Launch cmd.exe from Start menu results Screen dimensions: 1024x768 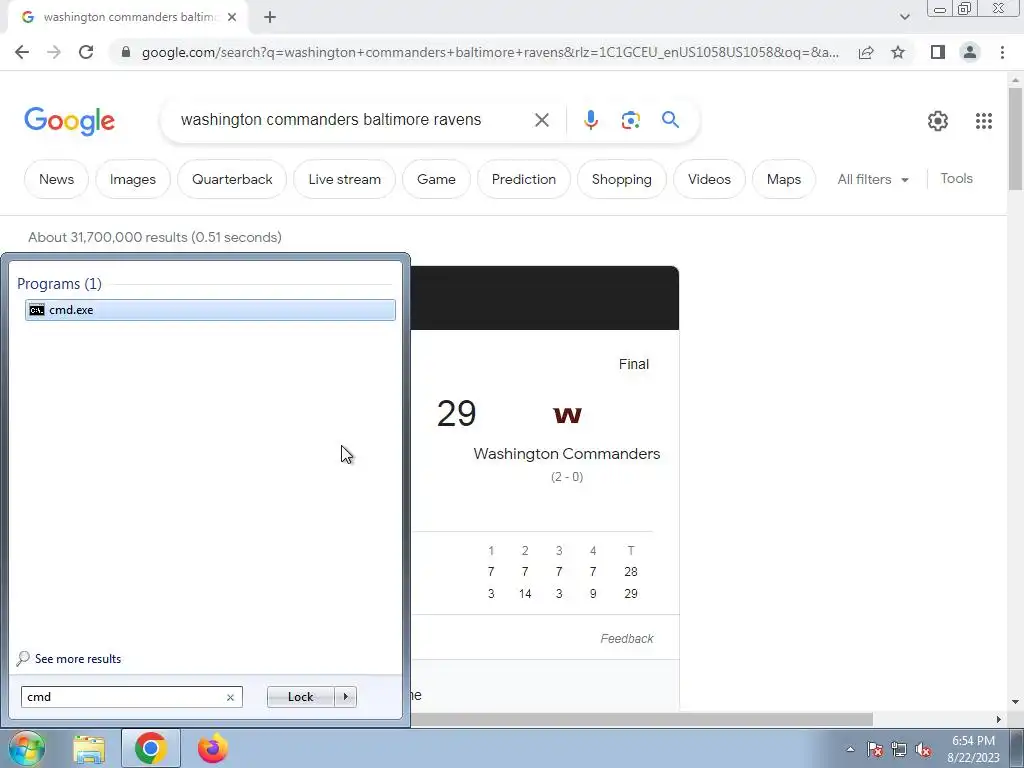[210, 310]
